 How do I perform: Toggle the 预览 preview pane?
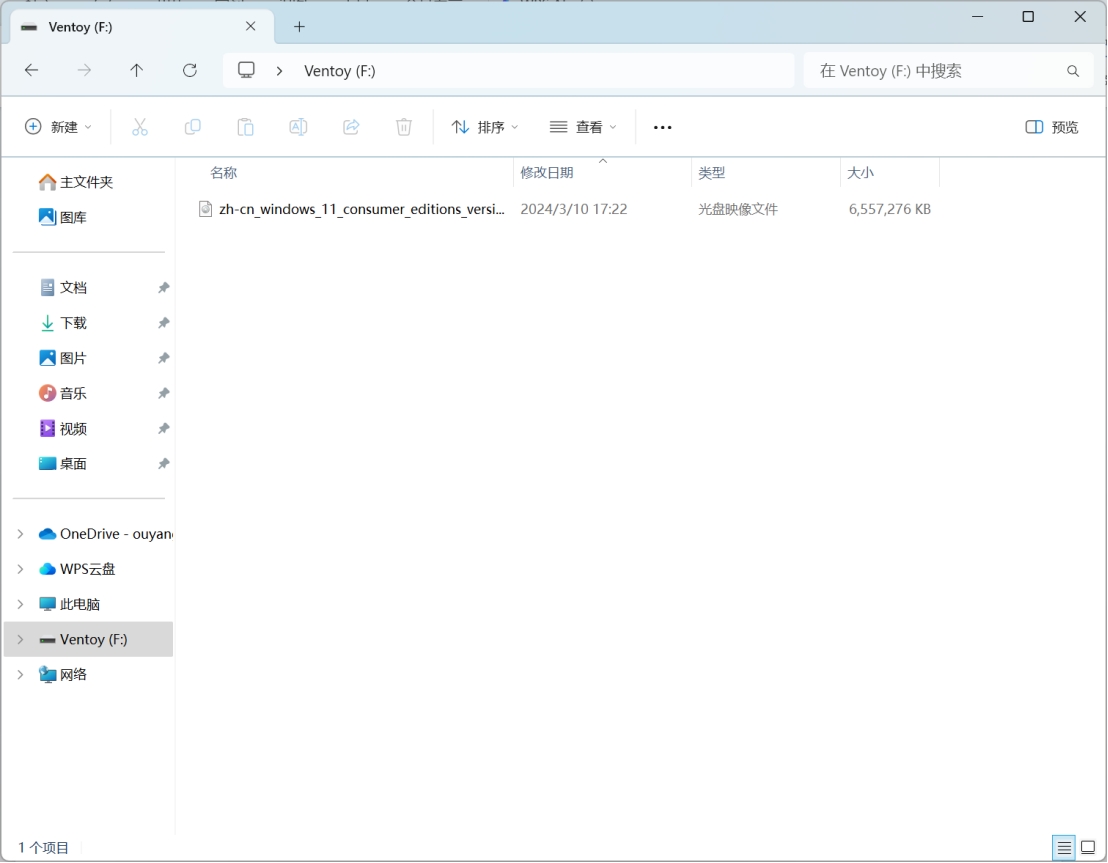coord(1052,127)
